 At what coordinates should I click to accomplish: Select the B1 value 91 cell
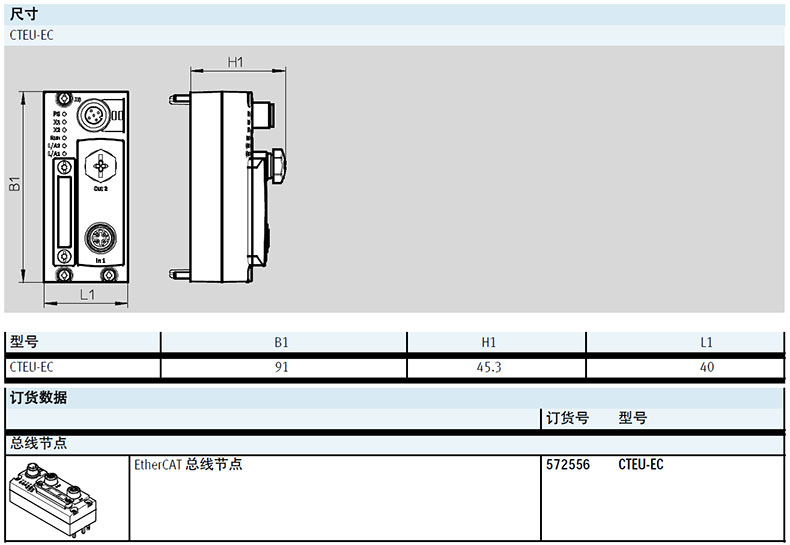pyautogui.click(x=282, y=367)
